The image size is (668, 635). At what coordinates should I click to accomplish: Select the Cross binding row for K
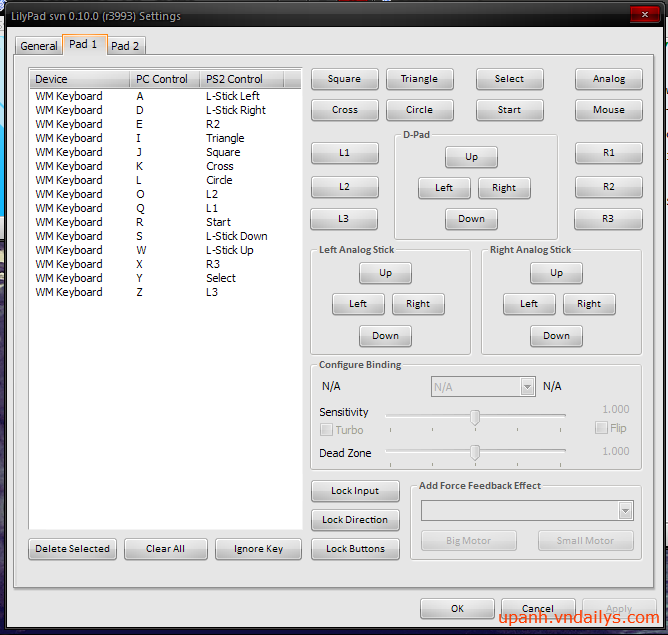click(x=165, y=166)
